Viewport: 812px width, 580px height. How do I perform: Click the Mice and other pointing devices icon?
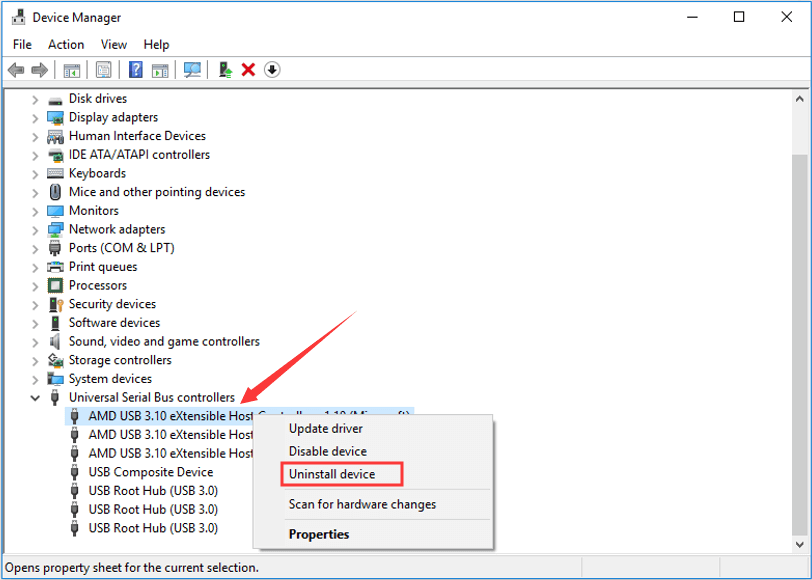(55, 192)
